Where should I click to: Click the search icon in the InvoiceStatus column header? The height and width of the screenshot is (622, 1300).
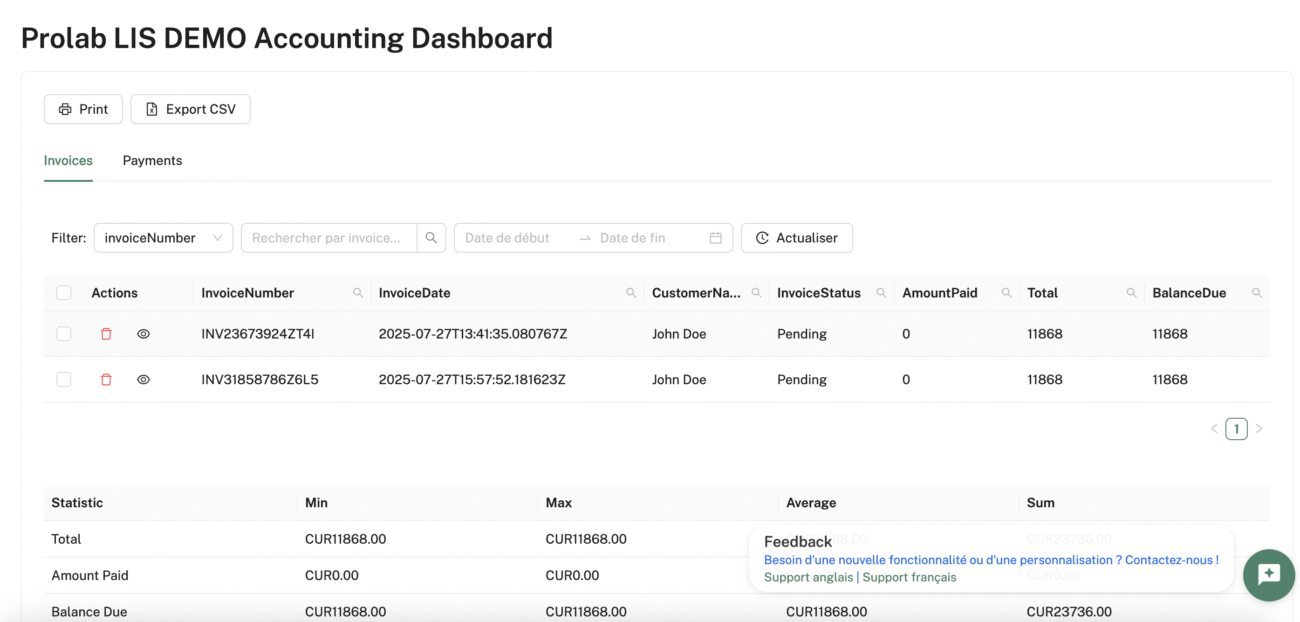click(881, 293)
